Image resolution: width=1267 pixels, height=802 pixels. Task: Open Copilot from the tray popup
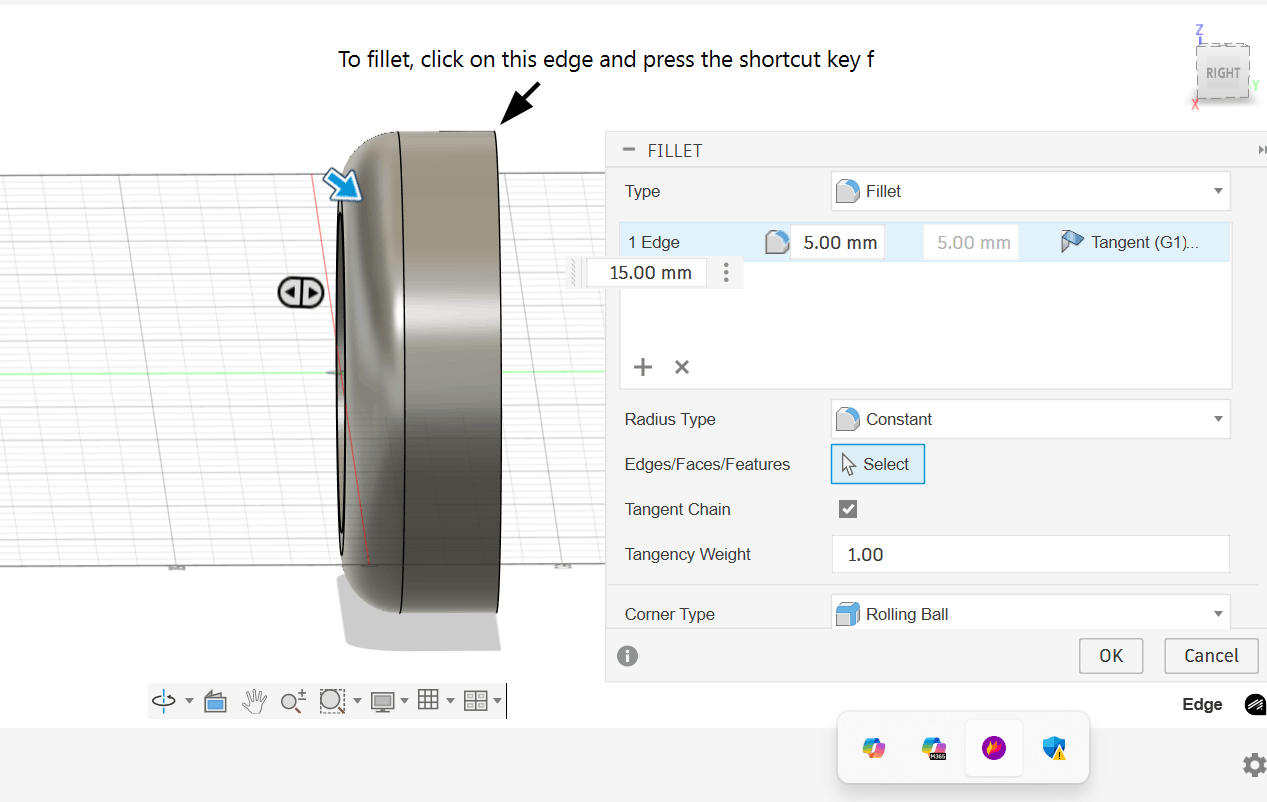click(874, 747)
